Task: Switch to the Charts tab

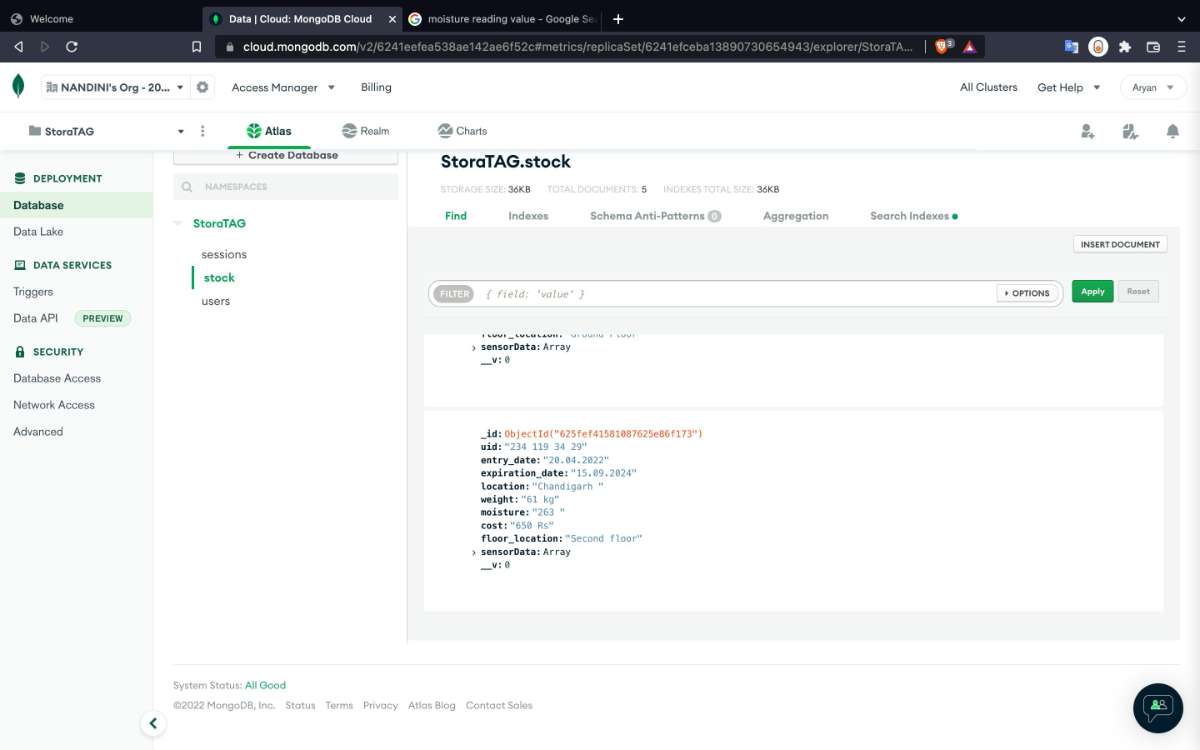Action: [462, 131]
